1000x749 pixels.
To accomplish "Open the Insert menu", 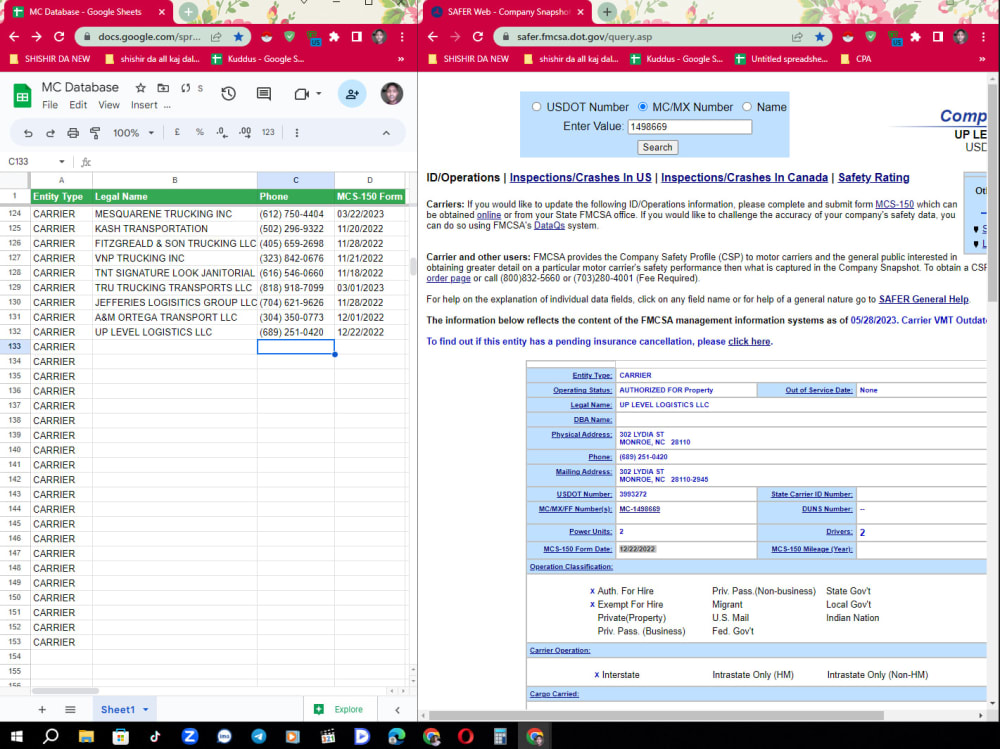I will 144,105.
